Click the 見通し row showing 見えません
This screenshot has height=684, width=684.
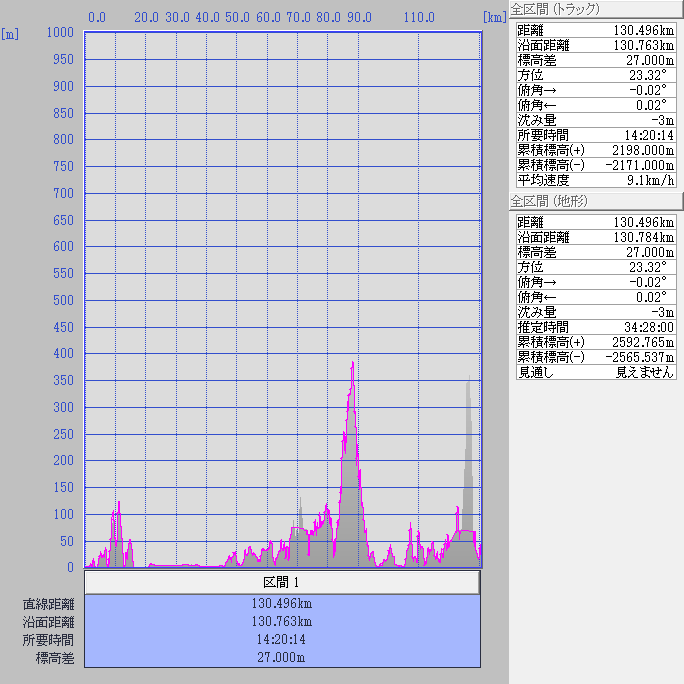[596, 372]
